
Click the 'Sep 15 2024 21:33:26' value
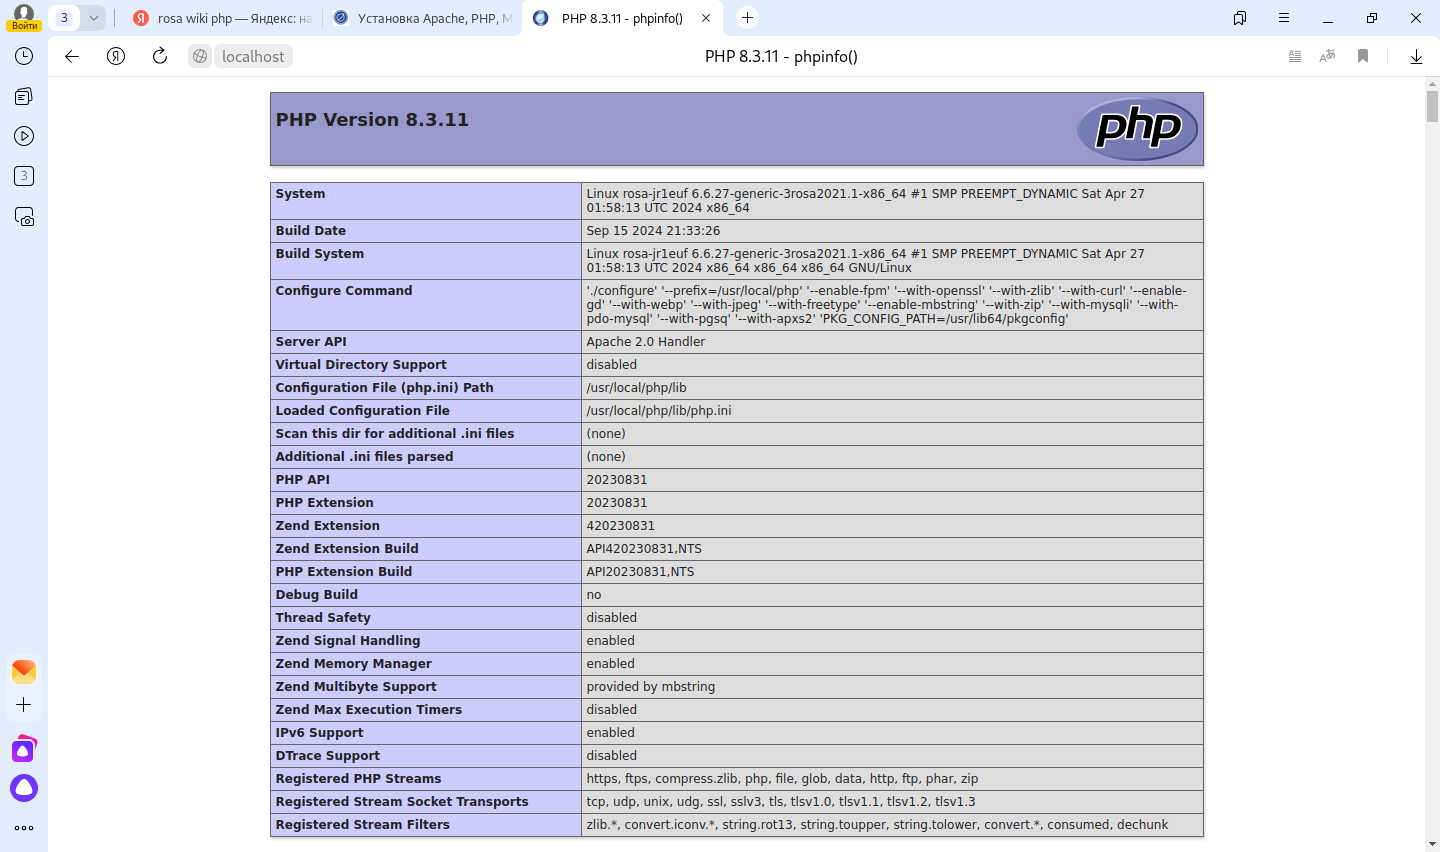pyautogui.click(x=653, y=231)
